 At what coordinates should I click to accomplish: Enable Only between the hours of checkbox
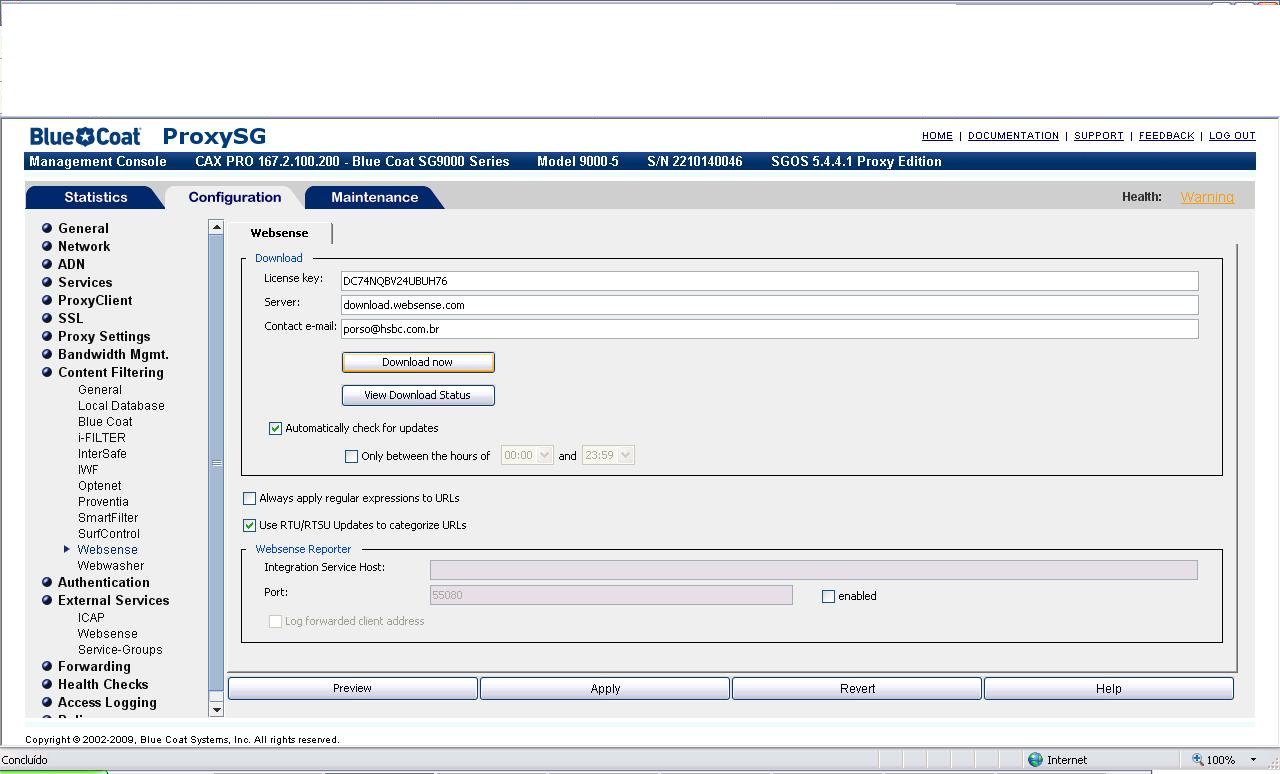click(x=351, y=456)
